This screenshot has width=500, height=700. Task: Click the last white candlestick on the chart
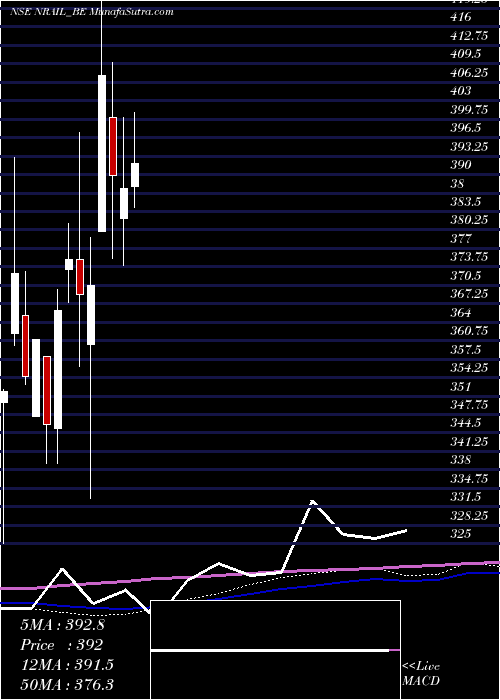tap(135, 175)
